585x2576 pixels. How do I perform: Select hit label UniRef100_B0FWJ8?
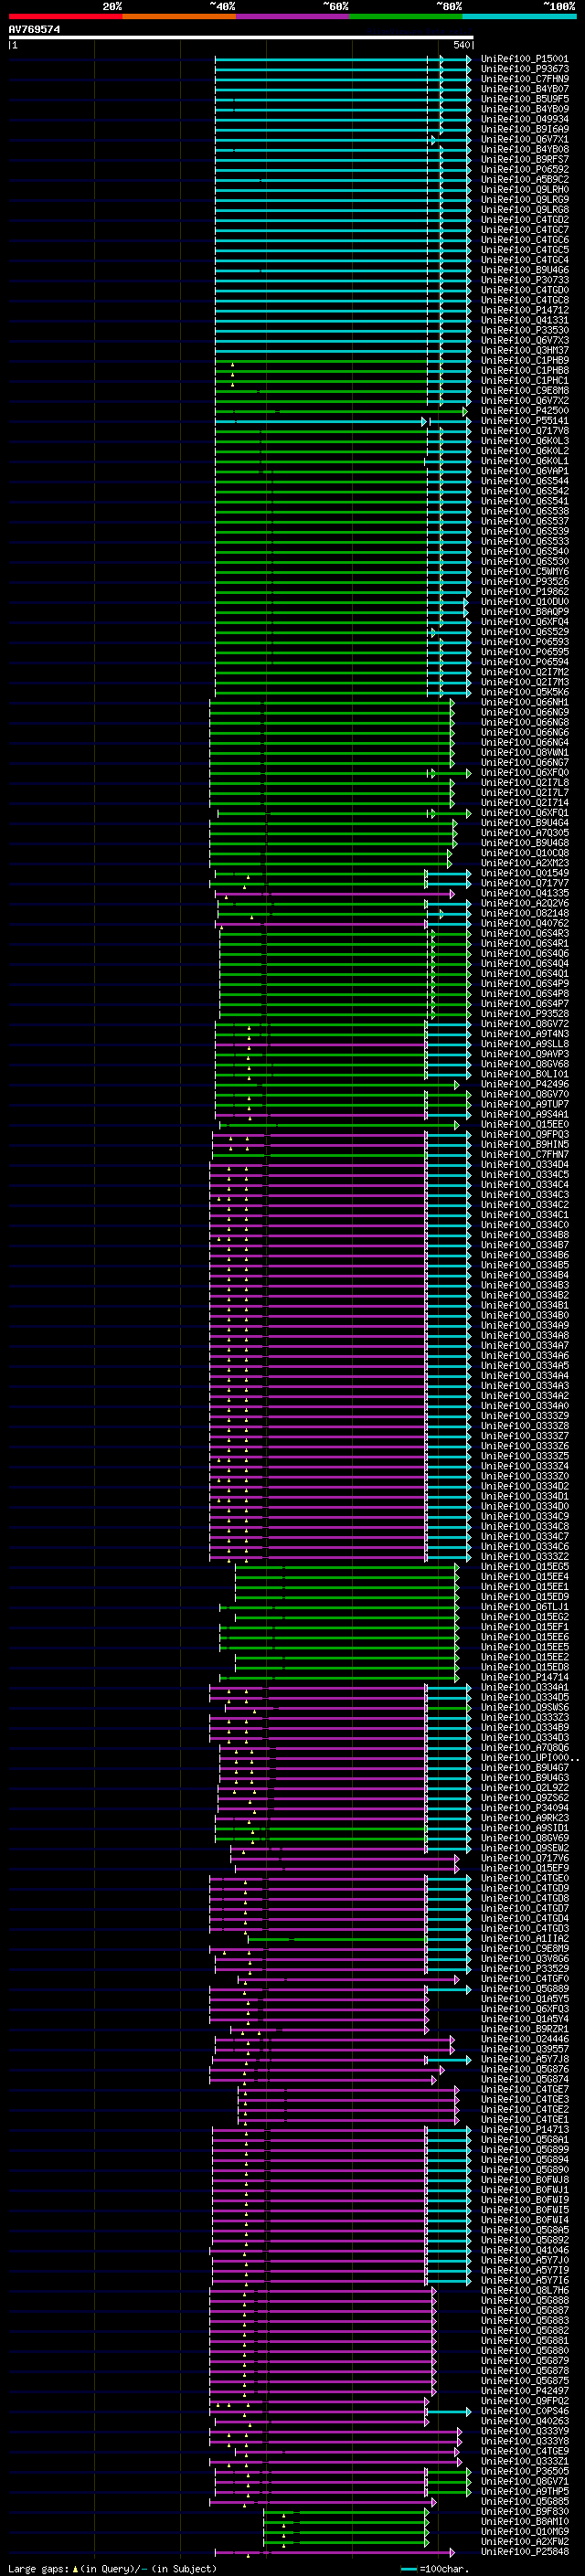[525, 2179]
